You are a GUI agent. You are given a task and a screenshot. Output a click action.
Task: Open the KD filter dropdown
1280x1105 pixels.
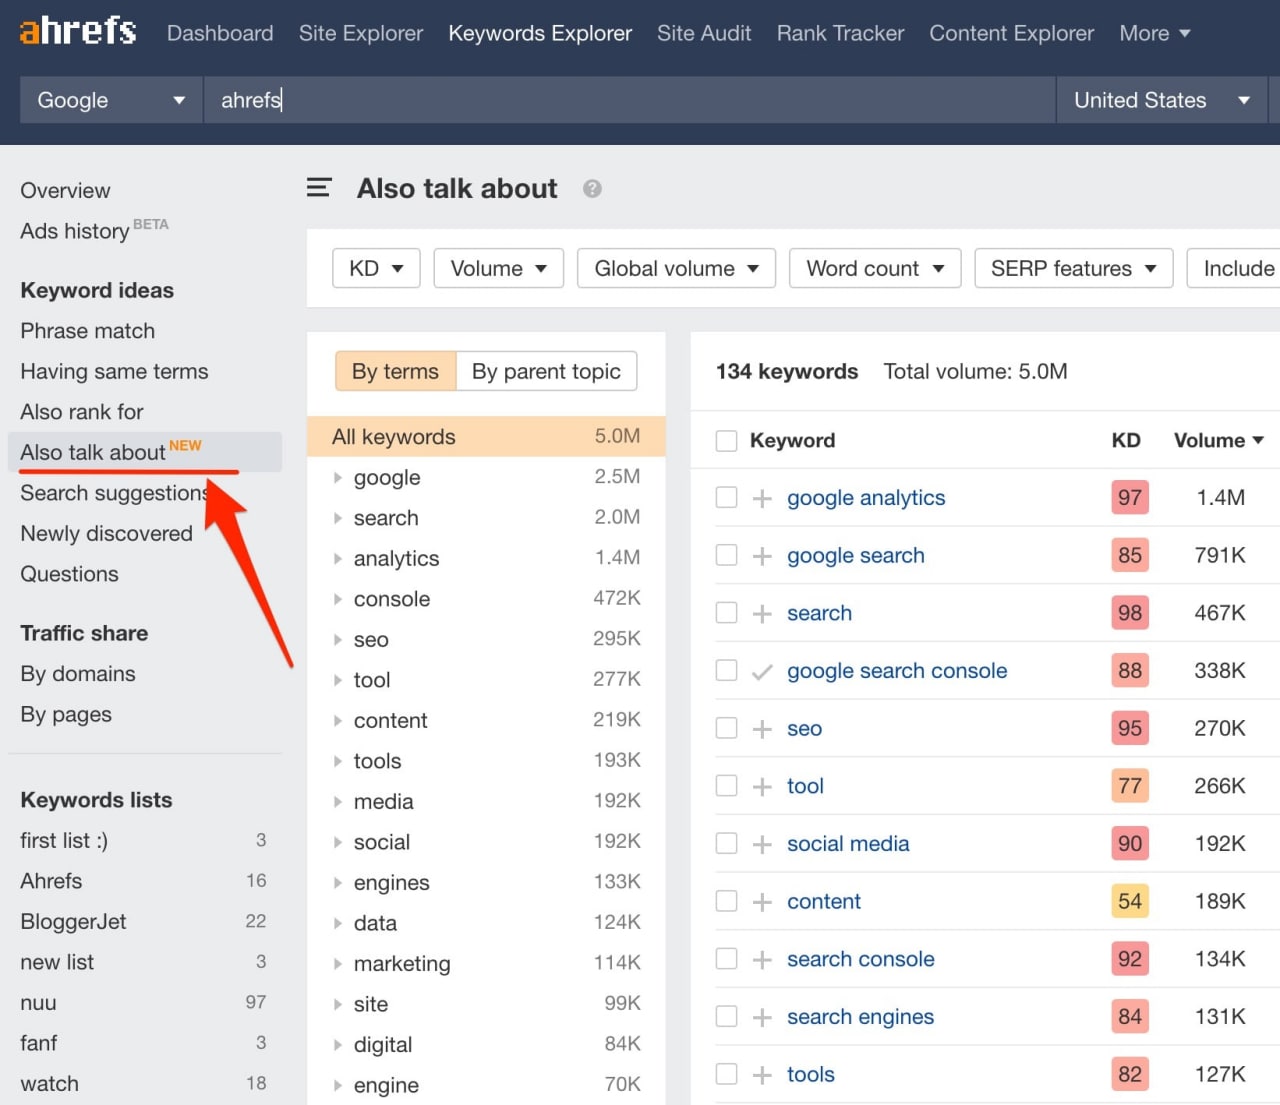(x=376, y=268)
